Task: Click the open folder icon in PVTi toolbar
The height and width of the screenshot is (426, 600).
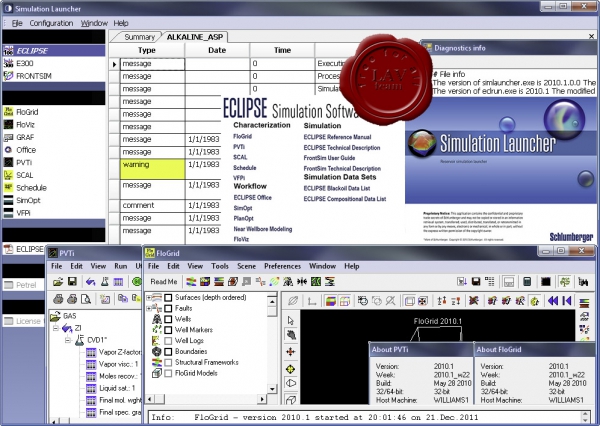Action: (58, 282)
